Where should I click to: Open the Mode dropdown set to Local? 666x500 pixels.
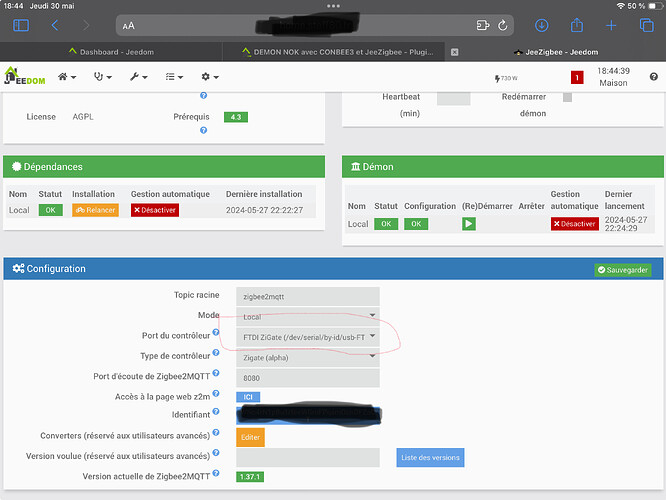(x=308, y=316)
